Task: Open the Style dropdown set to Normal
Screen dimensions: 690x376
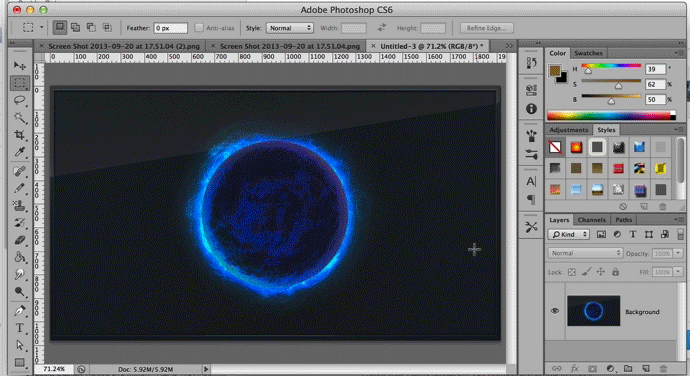Action: point(290,28)
